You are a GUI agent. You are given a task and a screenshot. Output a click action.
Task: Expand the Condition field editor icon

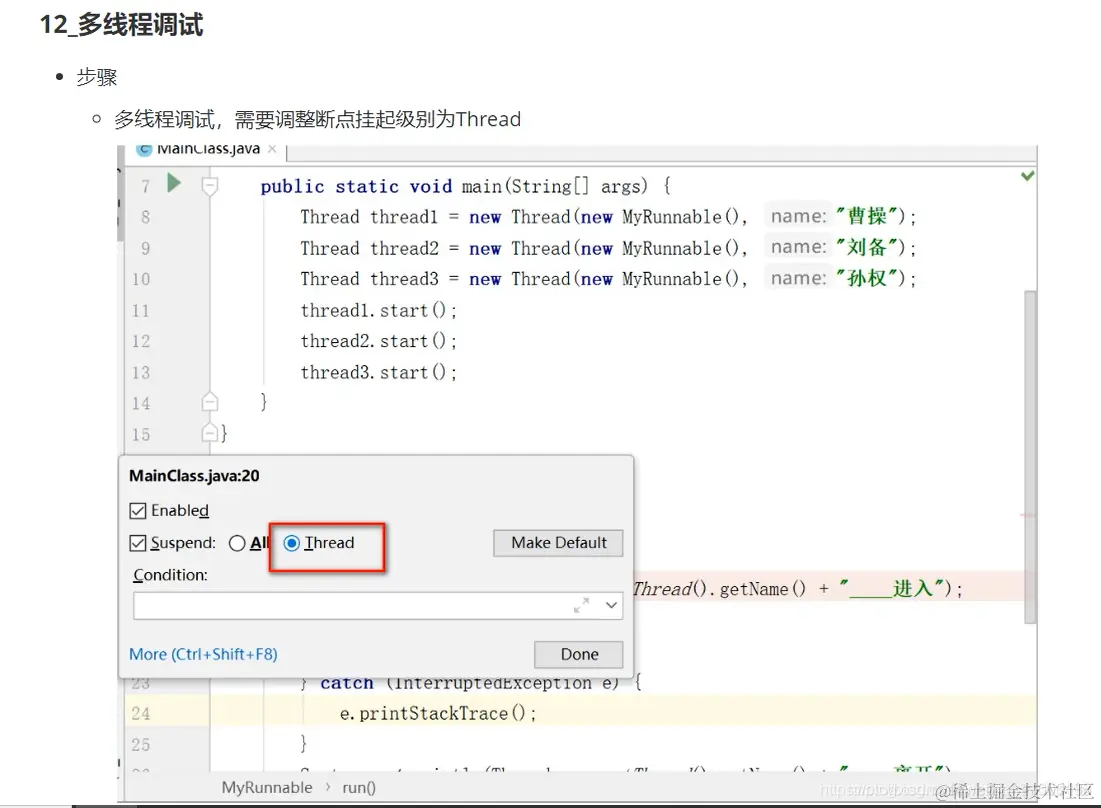(581, 605)
